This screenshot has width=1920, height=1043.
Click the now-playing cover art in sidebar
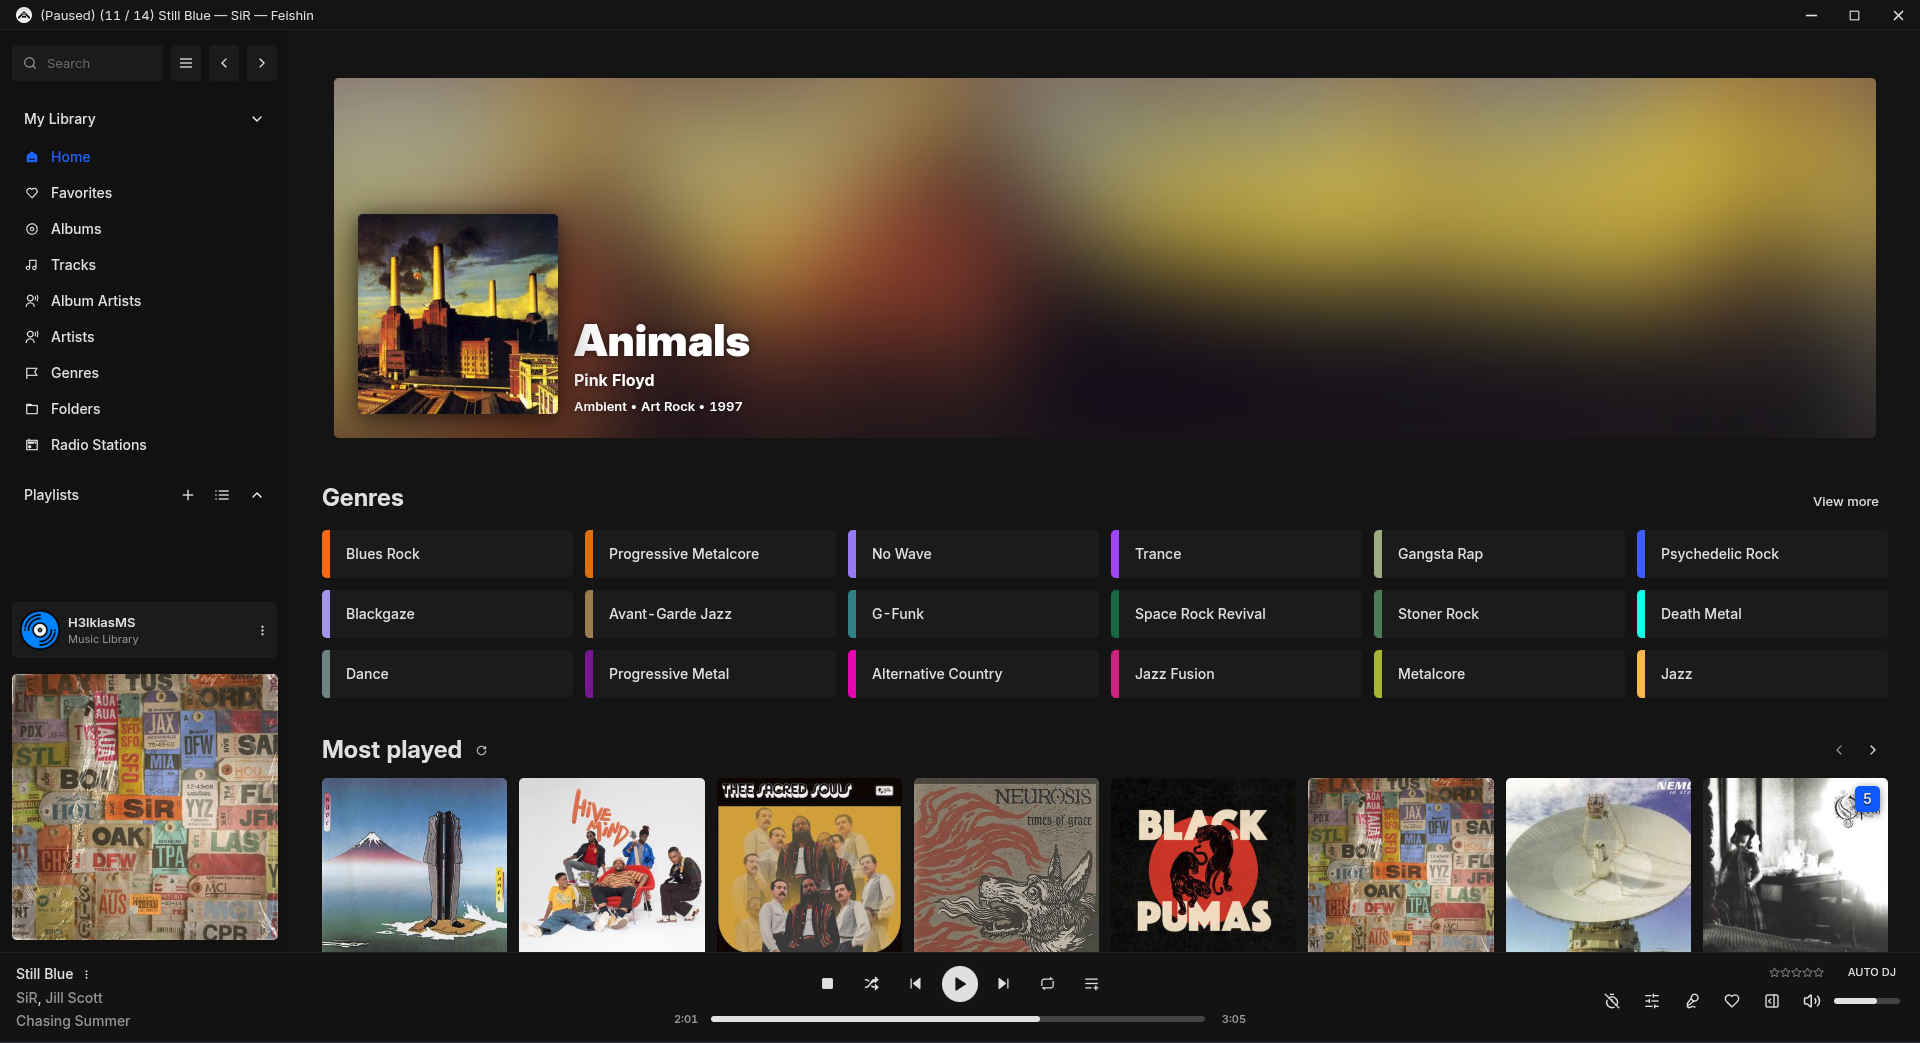coord(145,807)
